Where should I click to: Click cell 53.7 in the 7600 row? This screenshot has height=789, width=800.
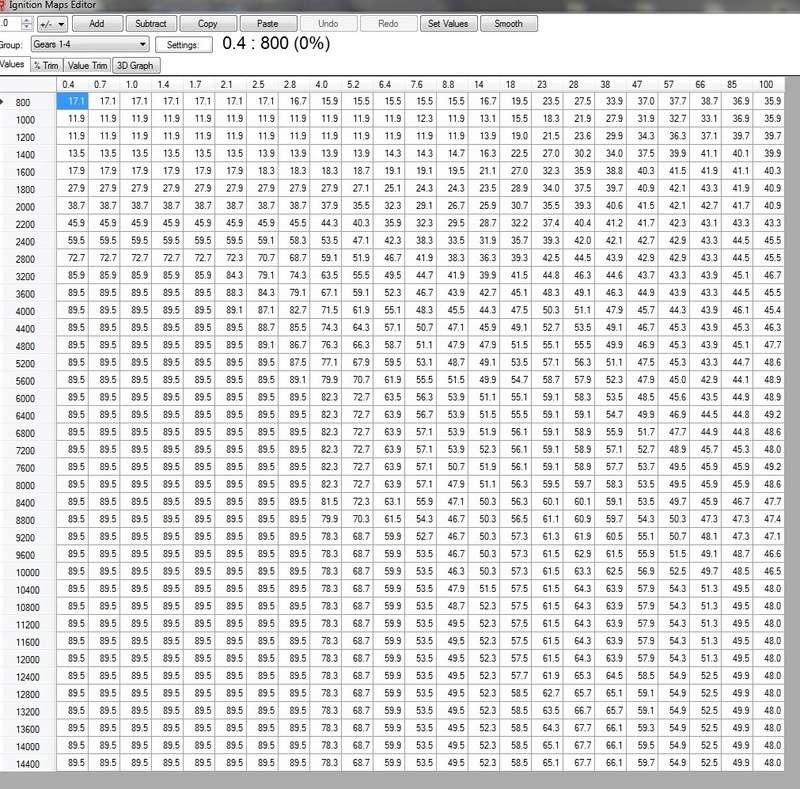[x=642, y=466]
